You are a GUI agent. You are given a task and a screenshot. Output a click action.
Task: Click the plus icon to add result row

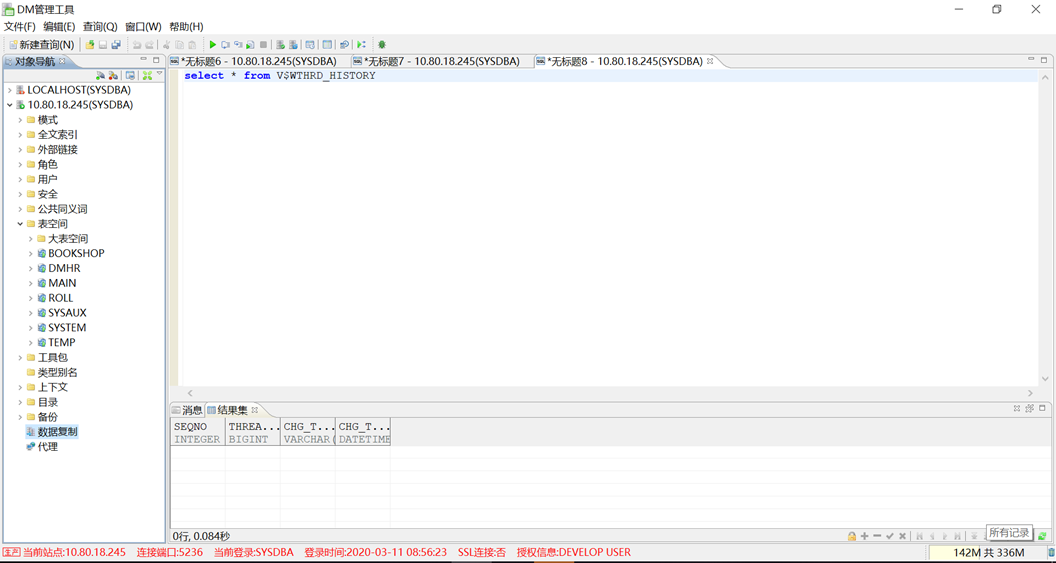864,536
